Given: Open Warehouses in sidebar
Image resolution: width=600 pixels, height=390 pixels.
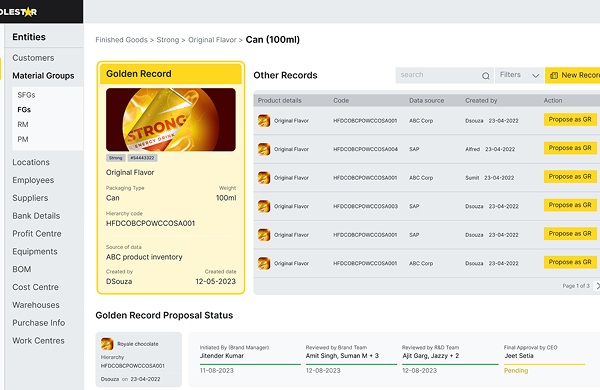Looking at the screenshot, I should (x=36, y=305).
